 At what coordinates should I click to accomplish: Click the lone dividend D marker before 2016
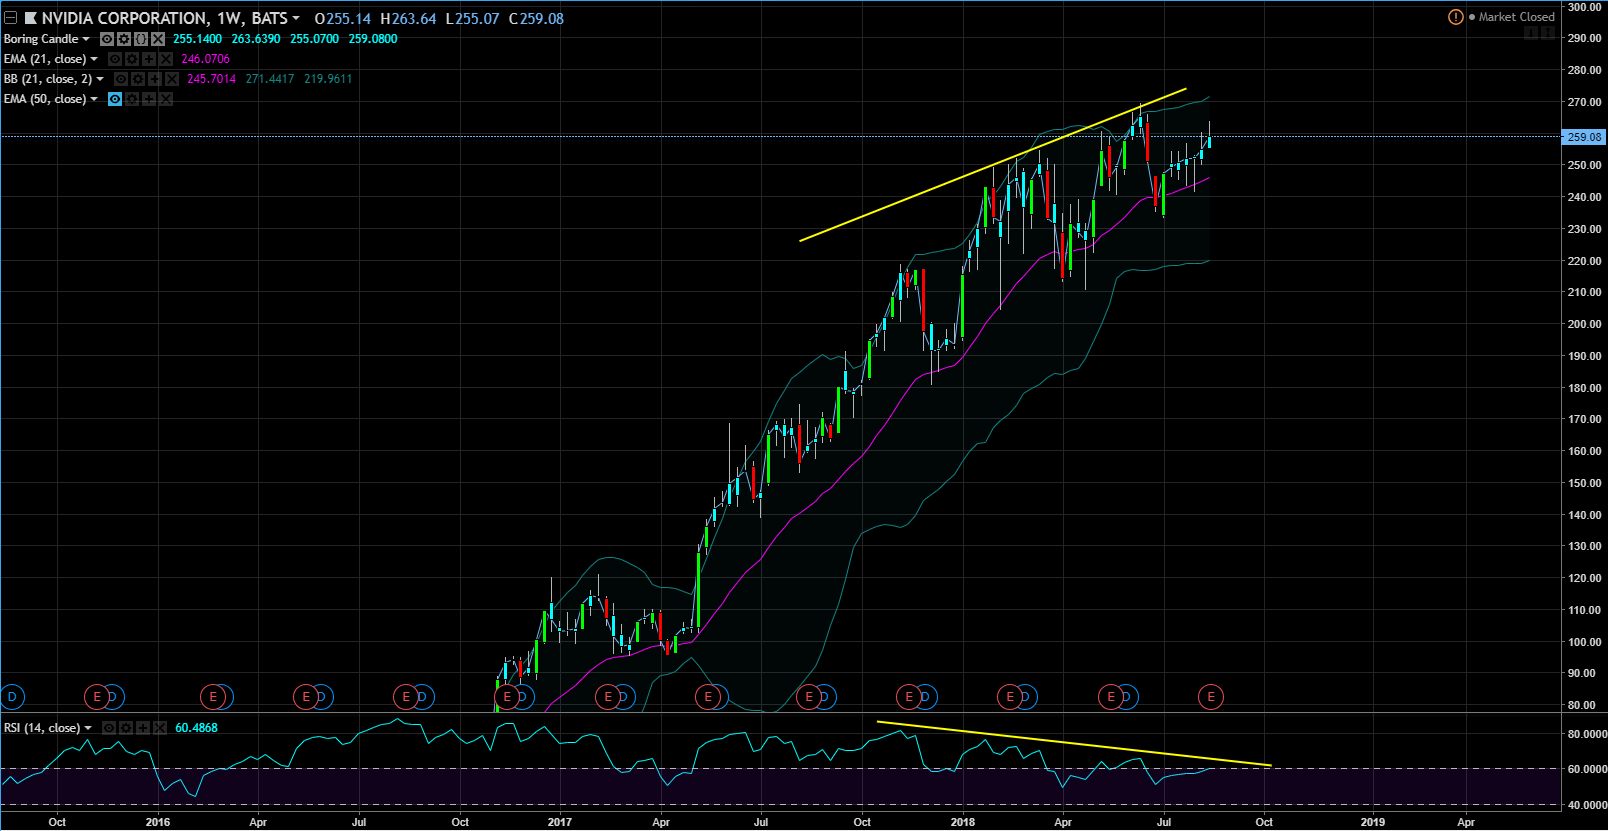pyautogui.click(x=12, y=697)
